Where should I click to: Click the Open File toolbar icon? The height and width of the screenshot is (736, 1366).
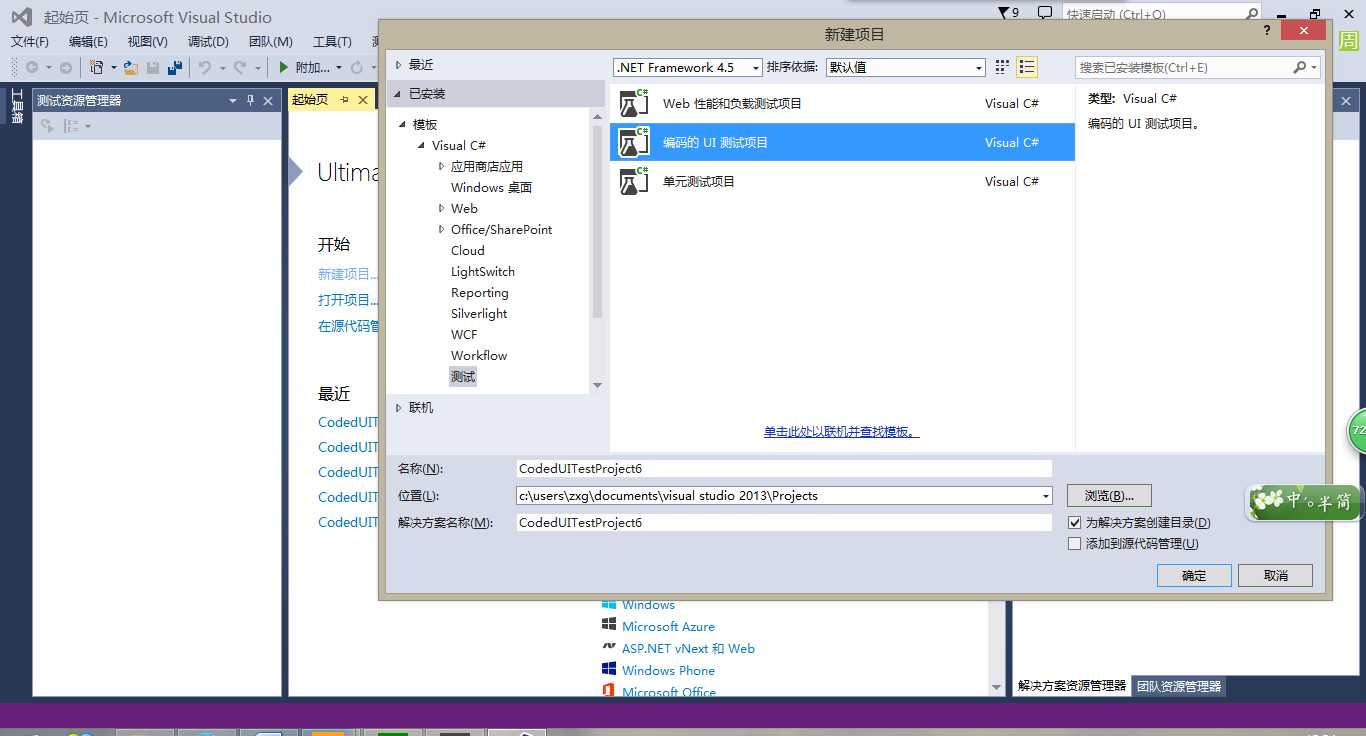(x=131, y=68)
